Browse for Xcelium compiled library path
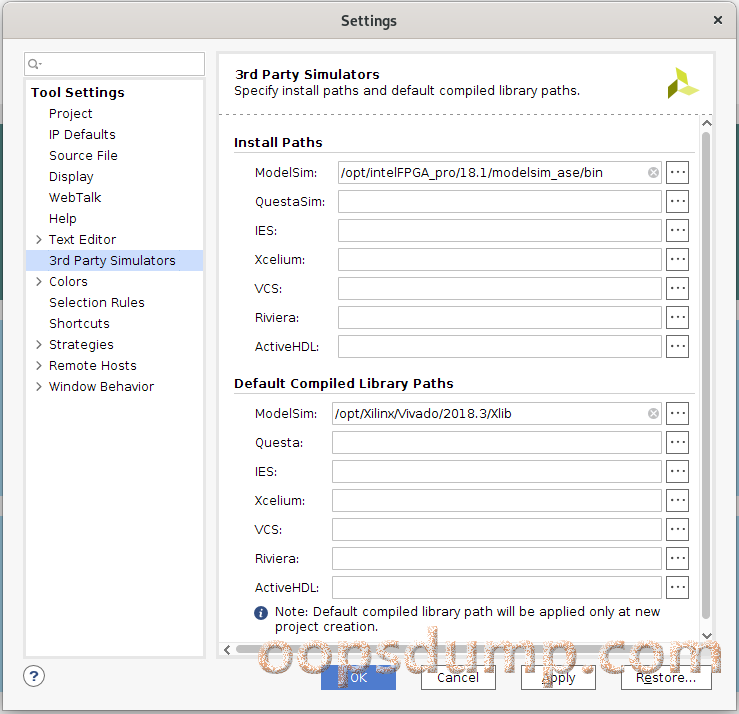The height and width of the screenshot is (714, 739). point(677,501)
